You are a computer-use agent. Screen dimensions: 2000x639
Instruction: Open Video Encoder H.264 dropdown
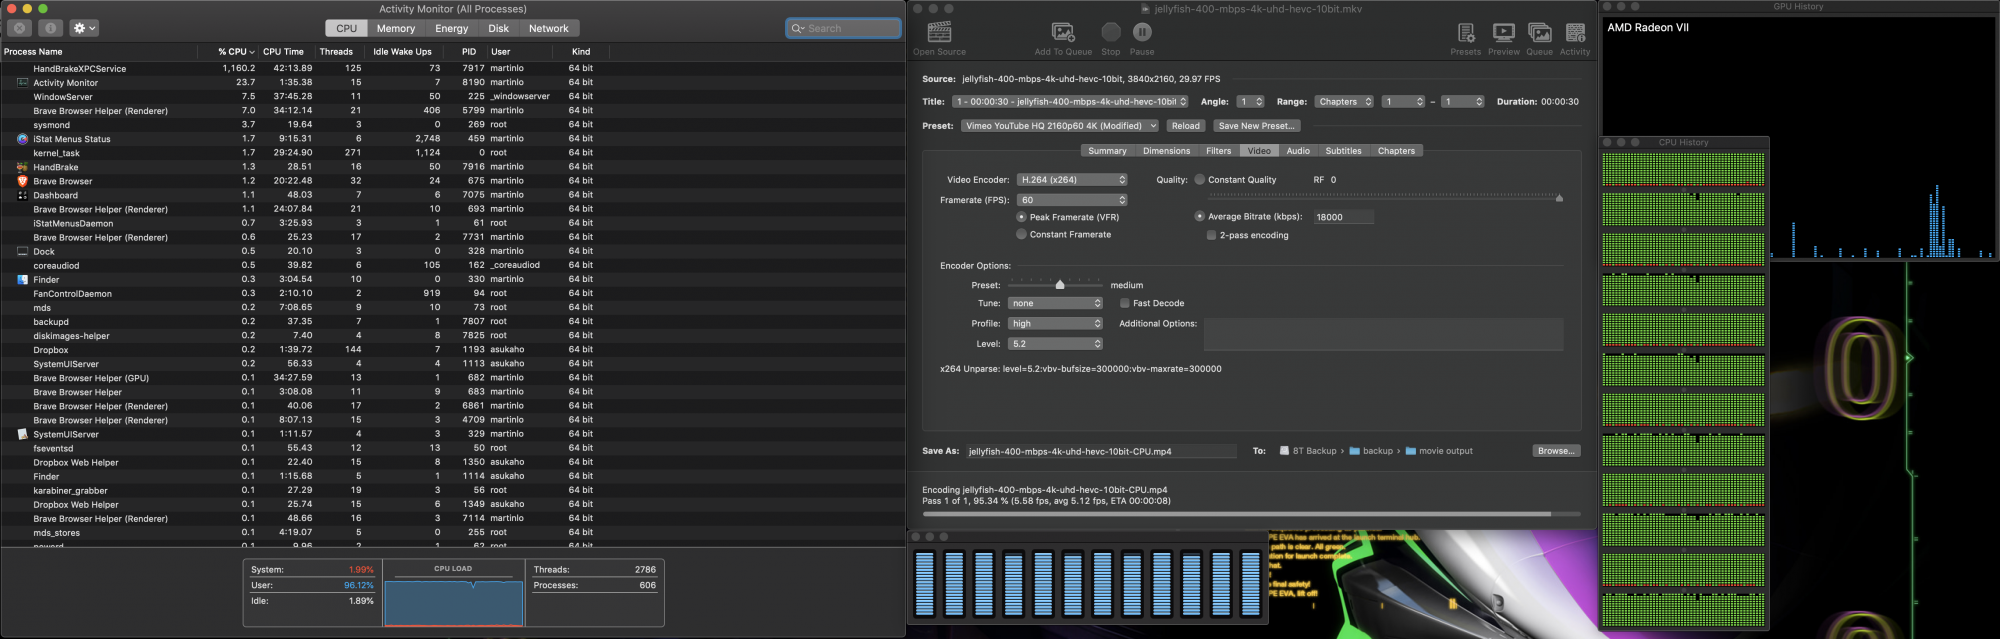(x=1072, y=180)
